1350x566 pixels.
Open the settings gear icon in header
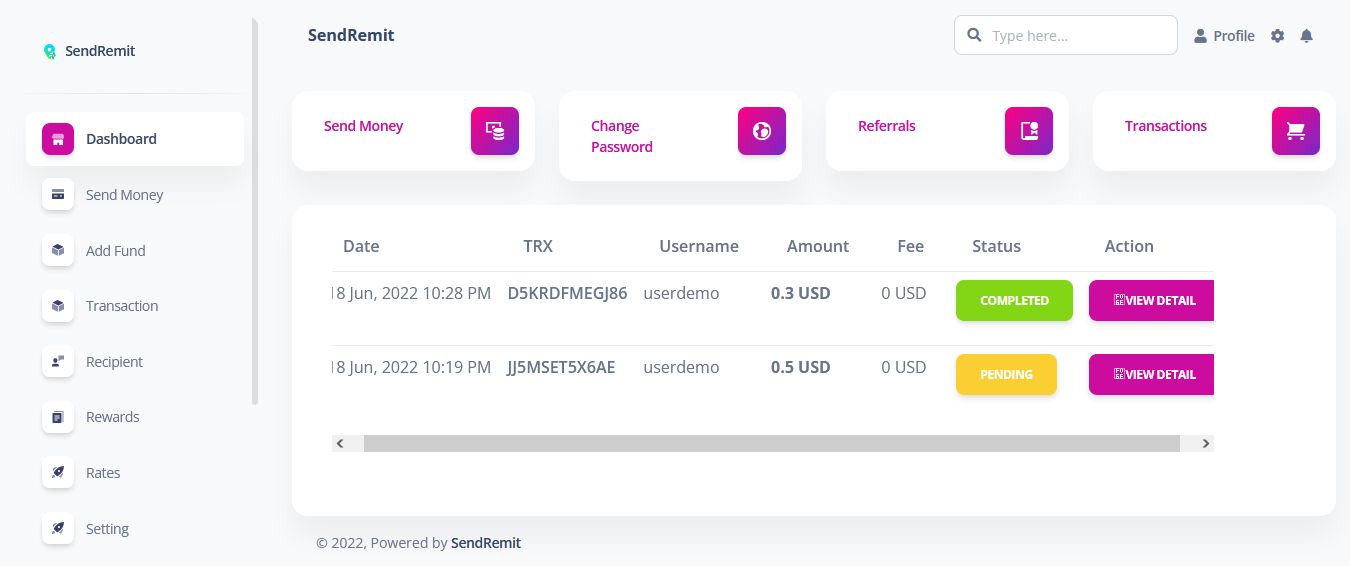[1277, 36]
